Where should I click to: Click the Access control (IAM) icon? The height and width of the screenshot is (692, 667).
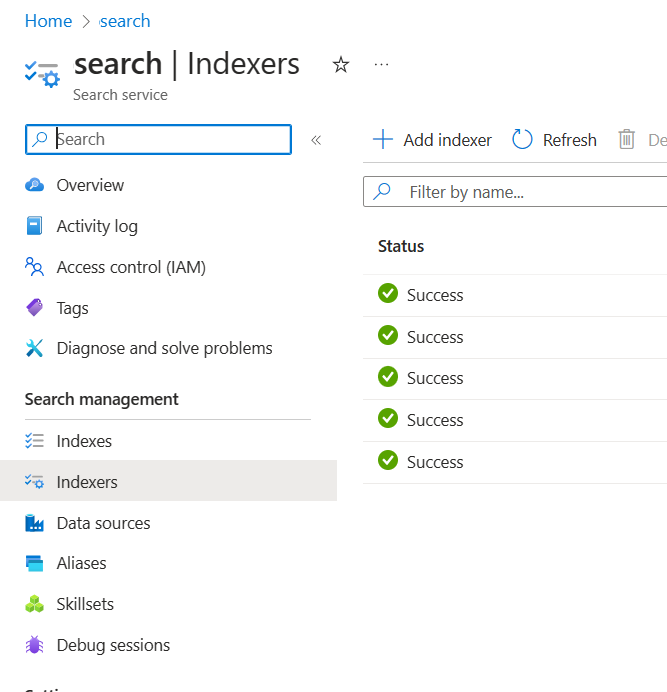[x=35, y=267]
